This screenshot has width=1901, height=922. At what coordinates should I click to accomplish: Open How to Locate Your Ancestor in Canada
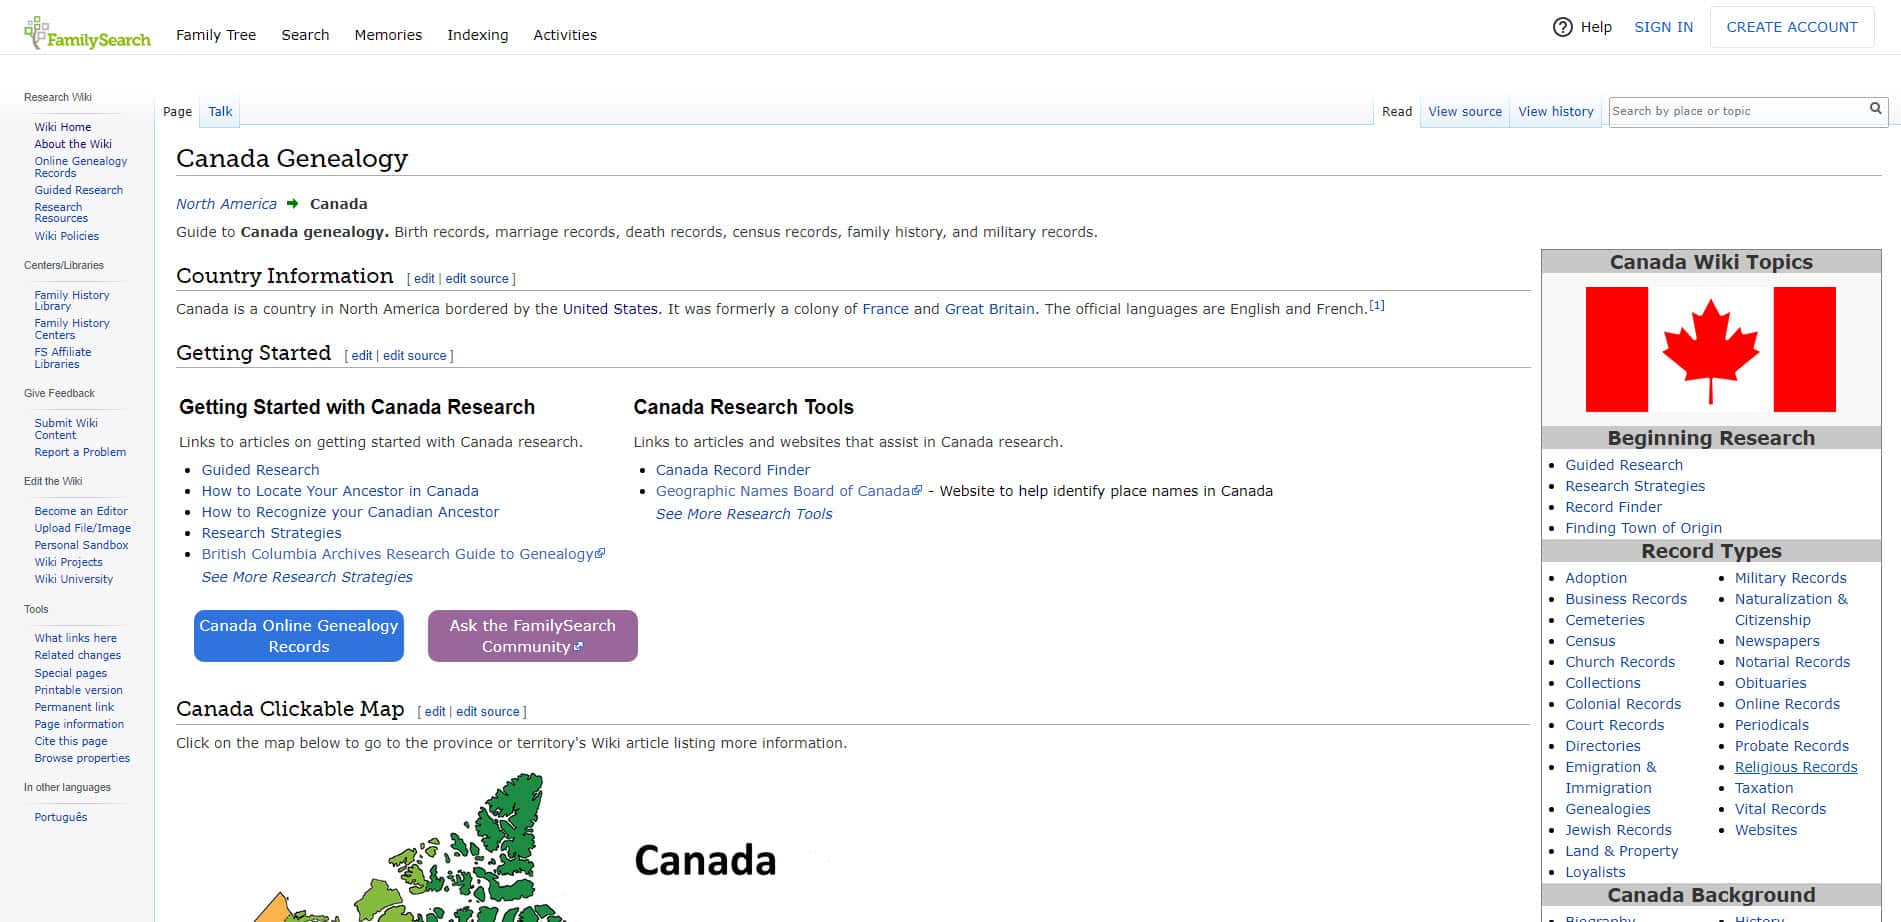(x=340, y=491)
